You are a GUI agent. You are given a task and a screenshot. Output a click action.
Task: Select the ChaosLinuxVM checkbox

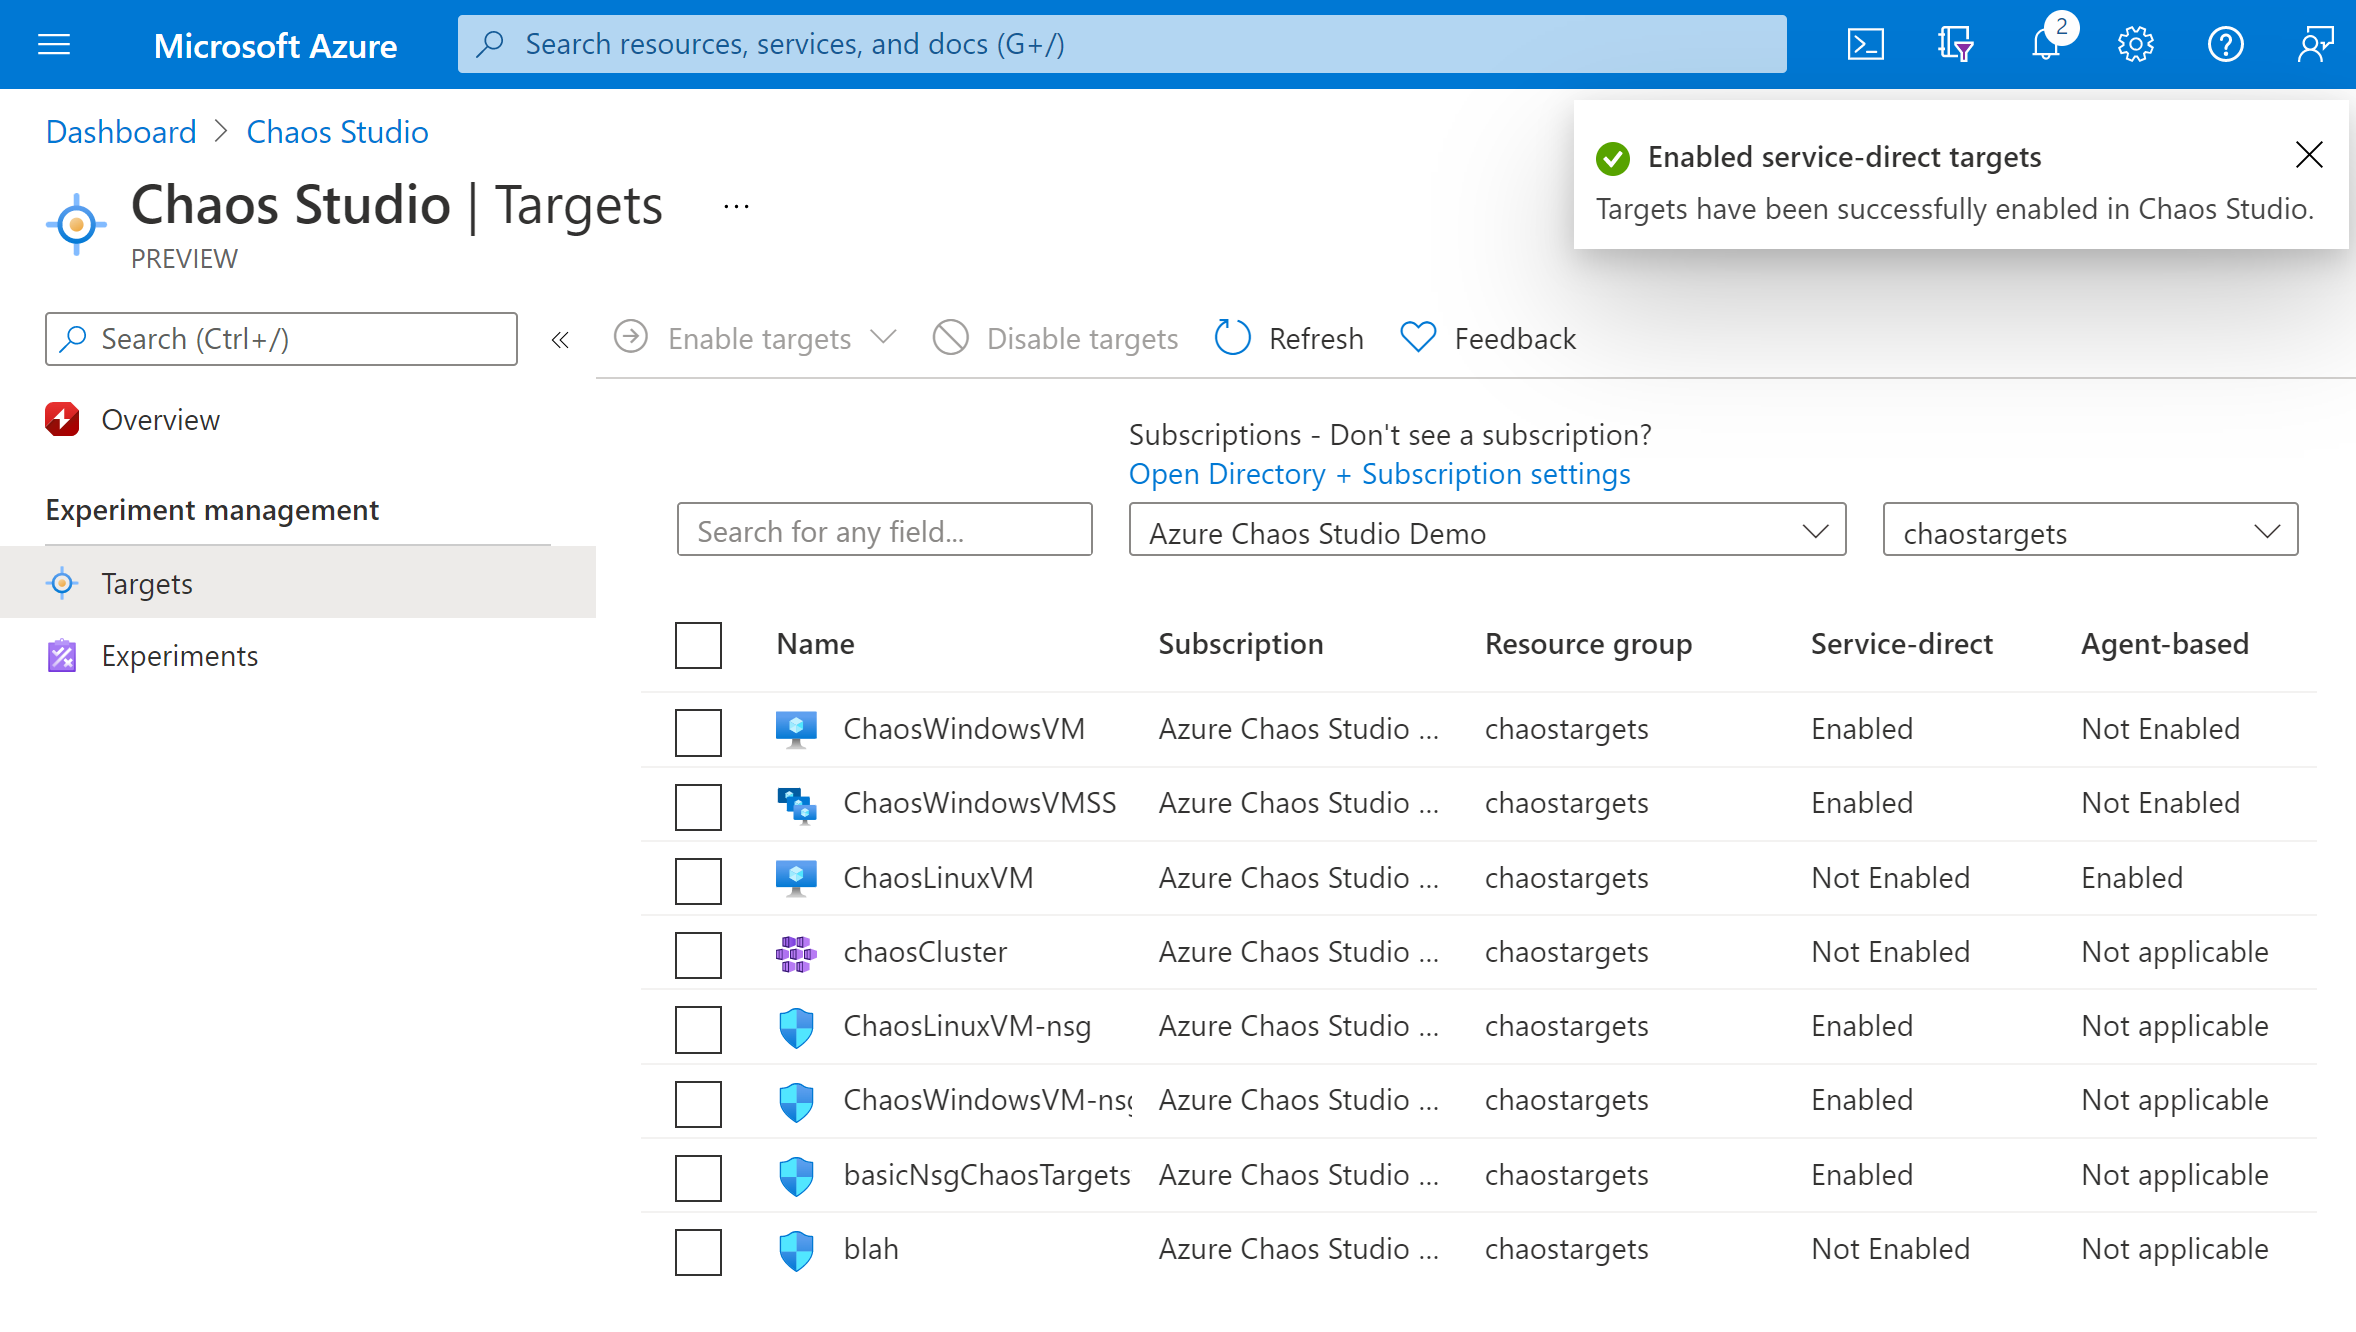tap(699, 879)
